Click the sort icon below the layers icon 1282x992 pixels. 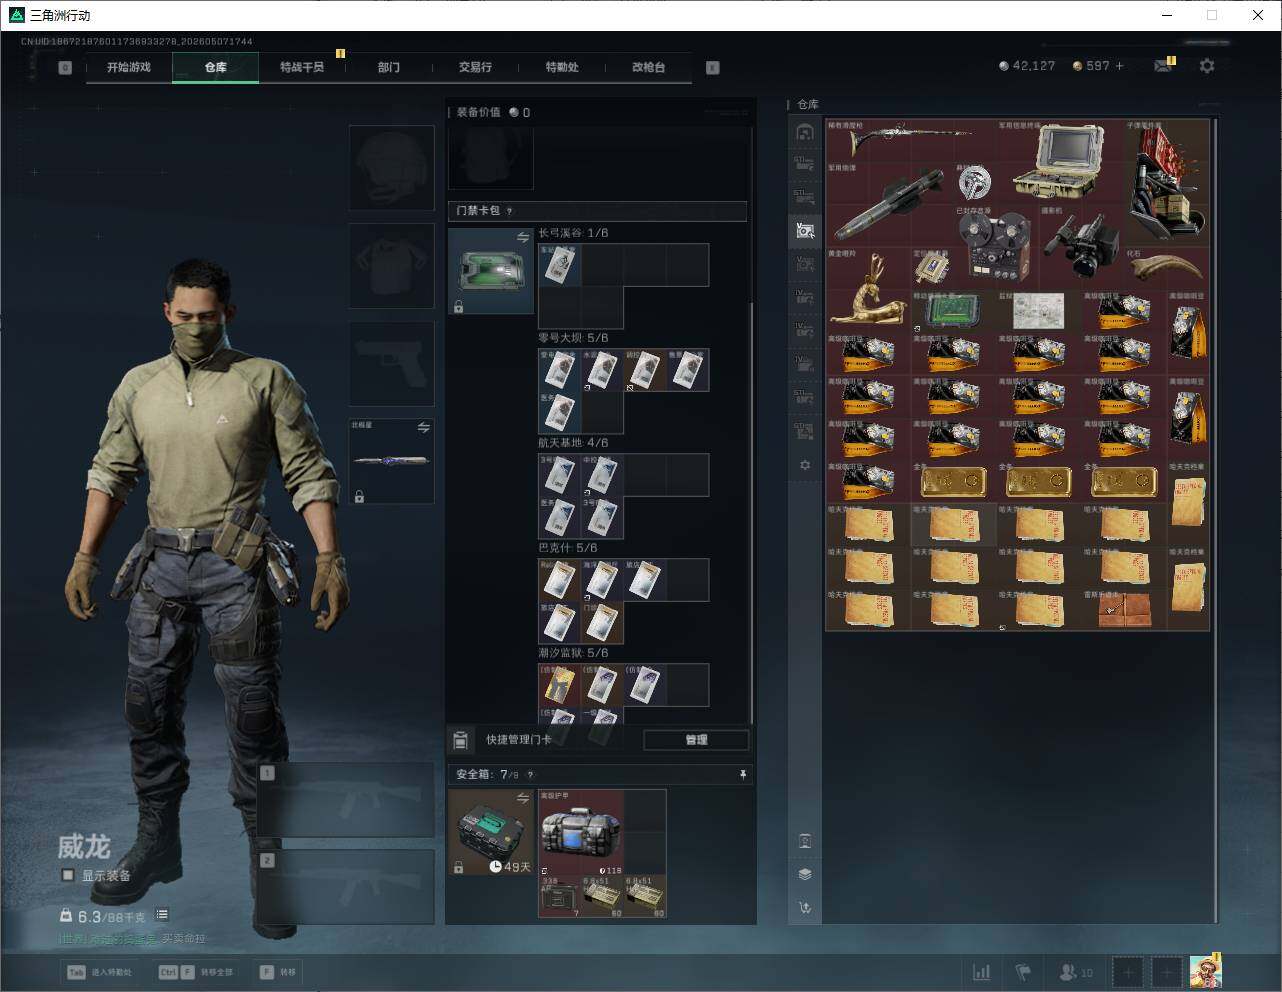pyautogui.click(x=805, y=908)
